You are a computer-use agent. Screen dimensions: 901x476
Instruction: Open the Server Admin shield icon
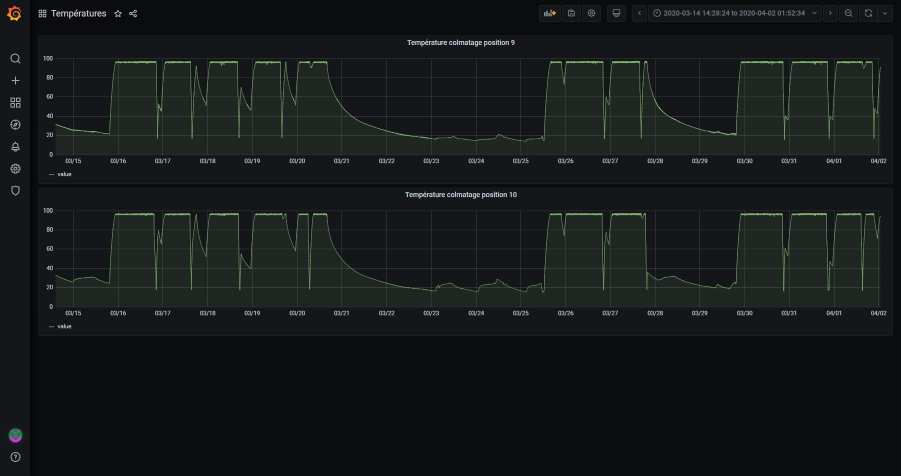coord(16,191)
